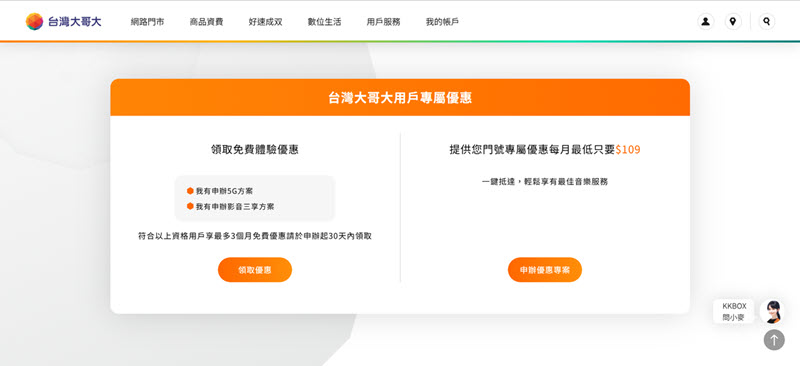The height and width of the screenshot is (366, 800).
Task: Open the search magnifier icon
Action: (x=766, y=21)
